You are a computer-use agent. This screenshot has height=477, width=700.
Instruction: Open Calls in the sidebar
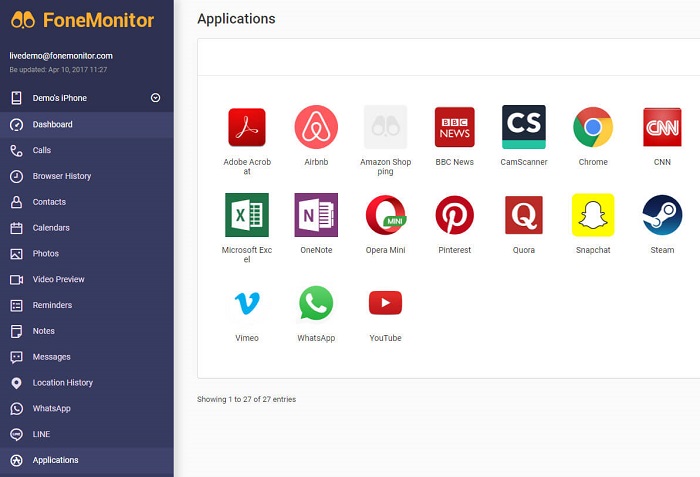click(x=87, y=151)
